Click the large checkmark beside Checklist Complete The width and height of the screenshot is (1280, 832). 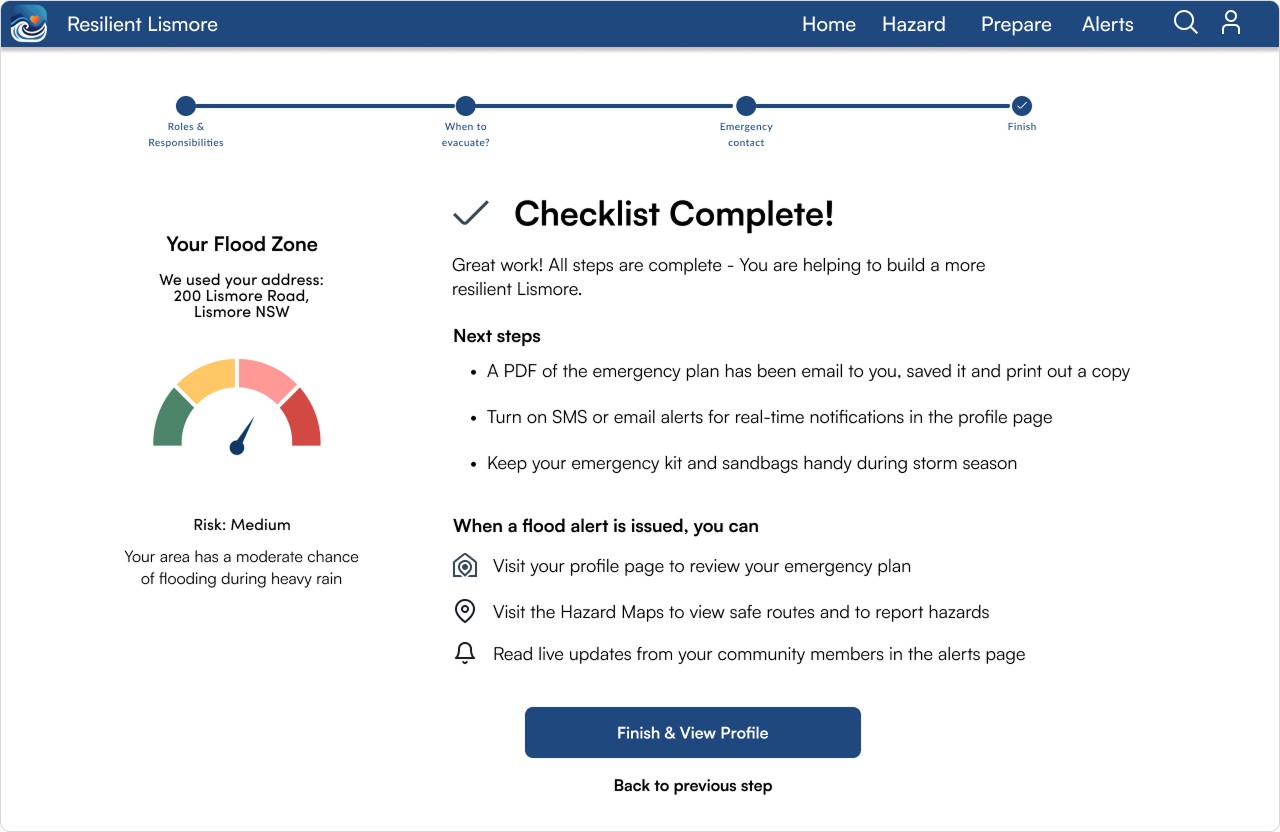(471, 213)
